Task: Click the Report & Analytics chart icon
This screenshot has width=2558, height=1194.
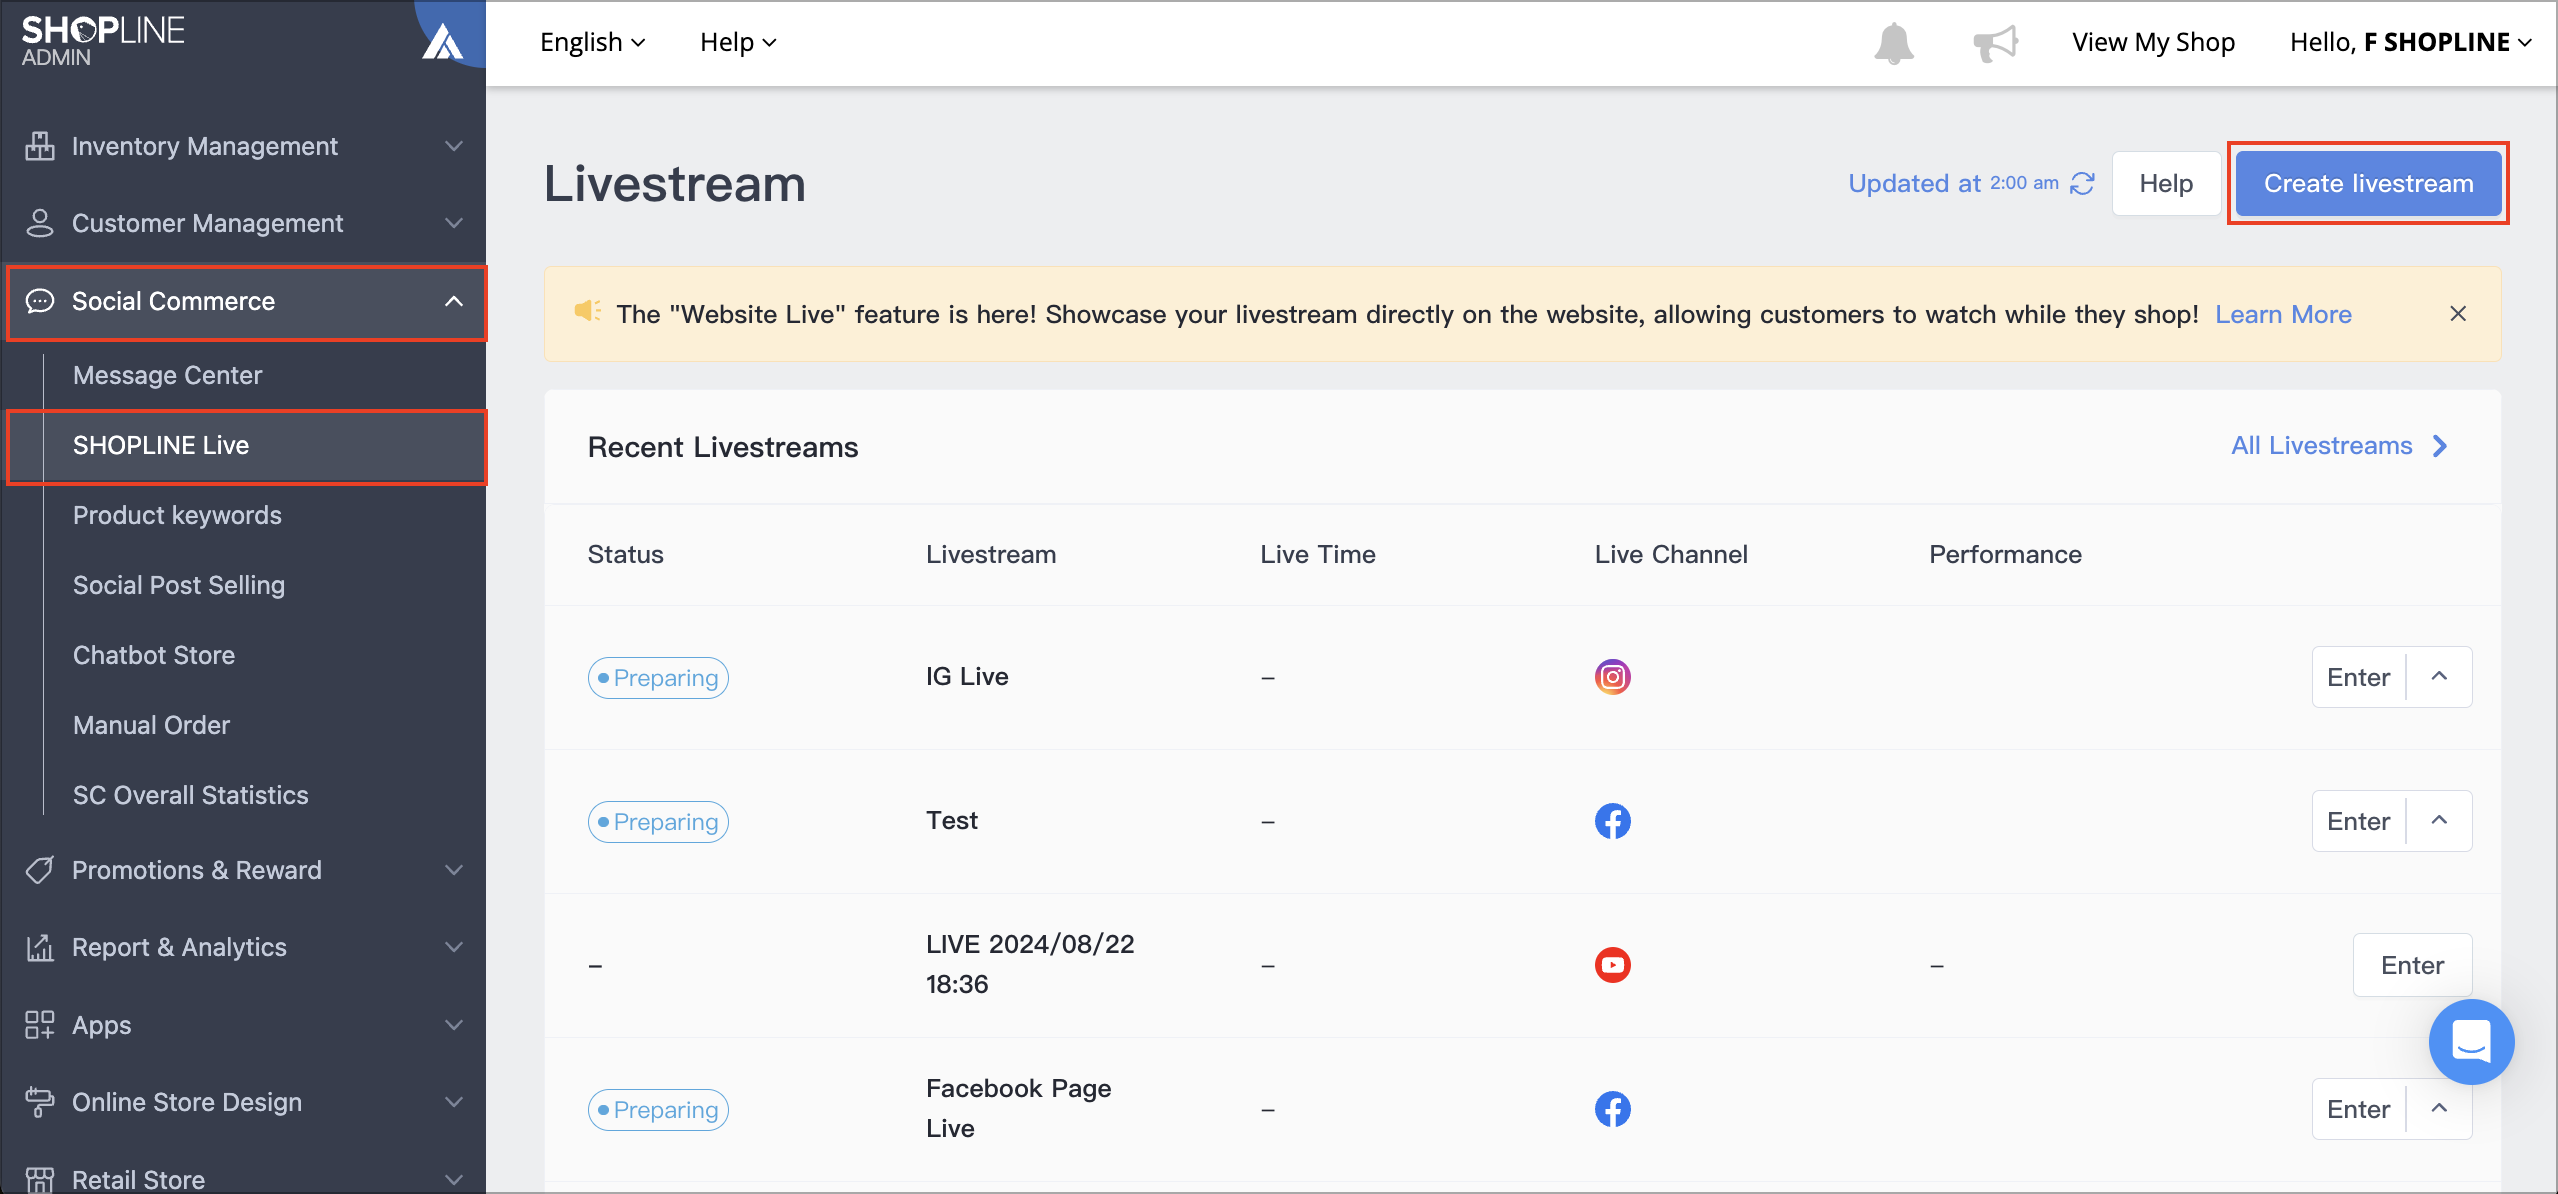Action: (x=40, y=947)
